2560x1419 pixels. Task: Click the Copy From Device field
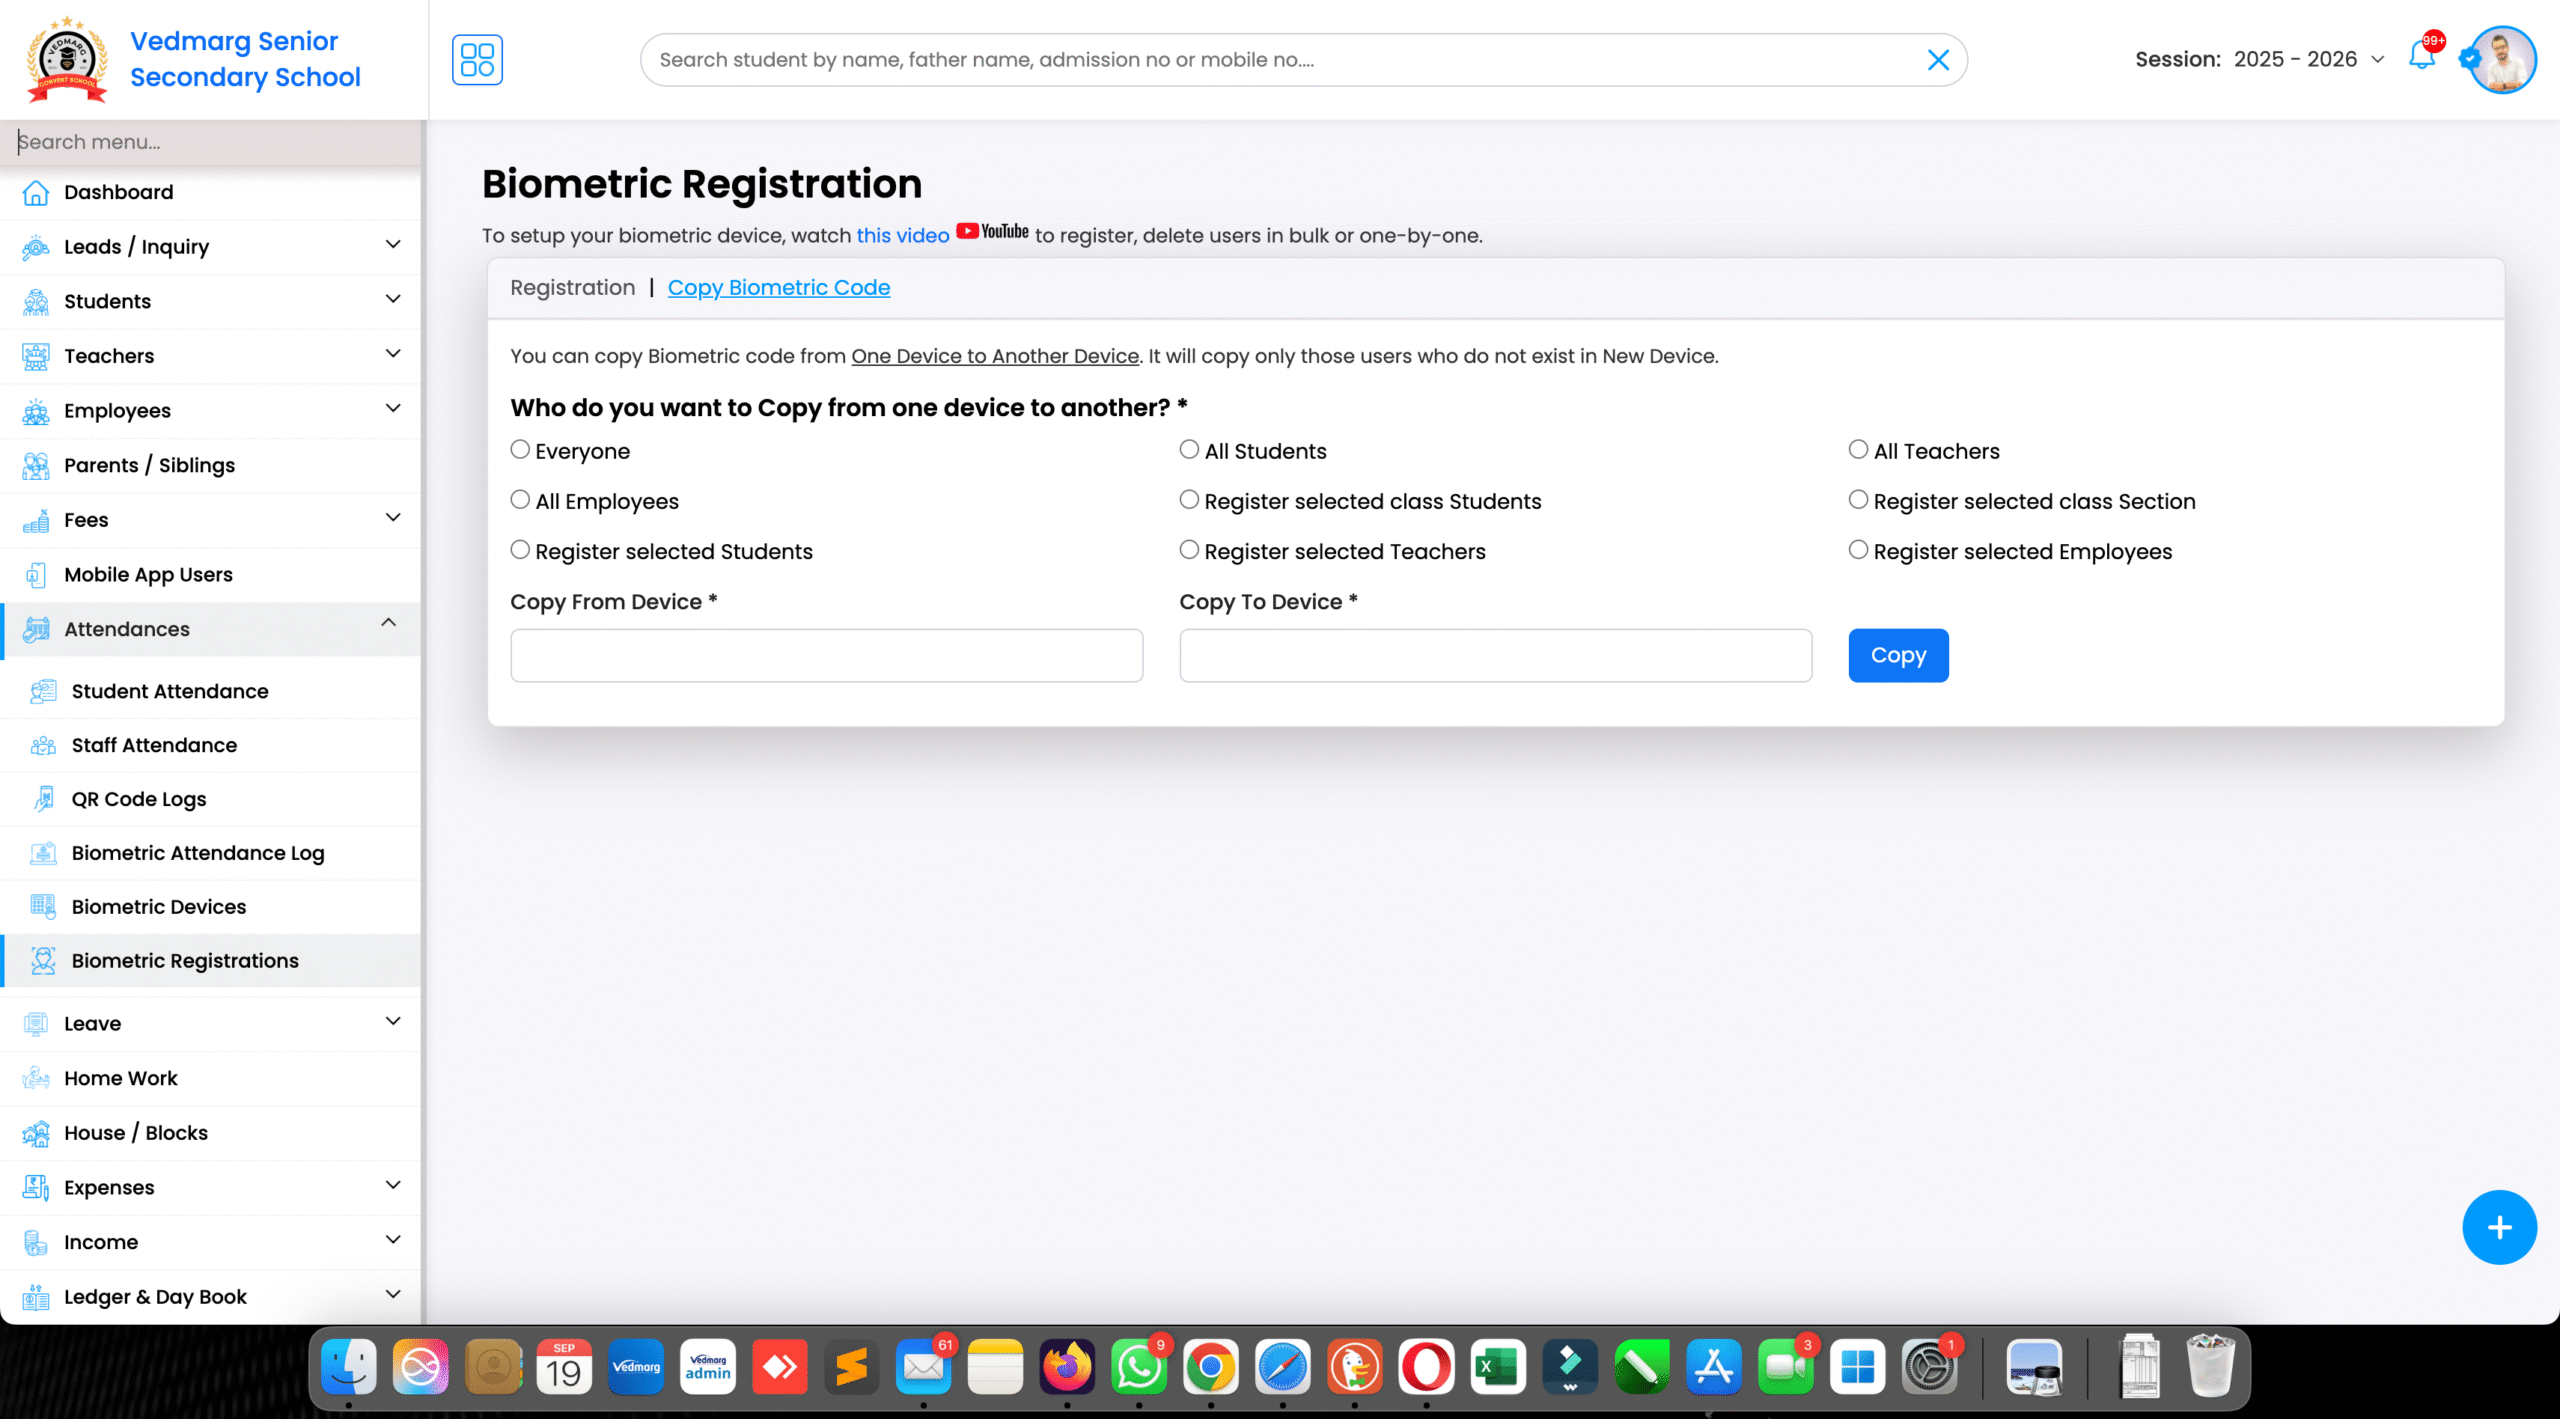point(826,656)
